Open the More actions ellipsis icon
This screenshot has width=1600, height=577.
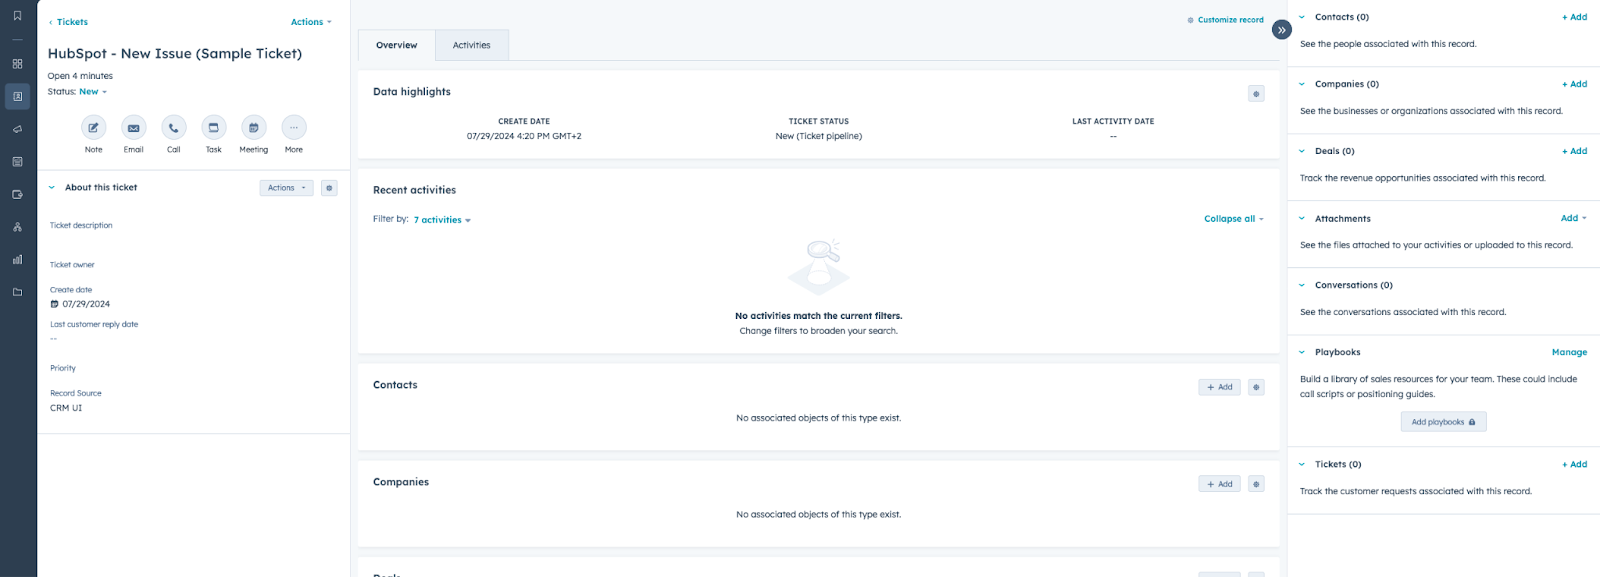point(294,128)
